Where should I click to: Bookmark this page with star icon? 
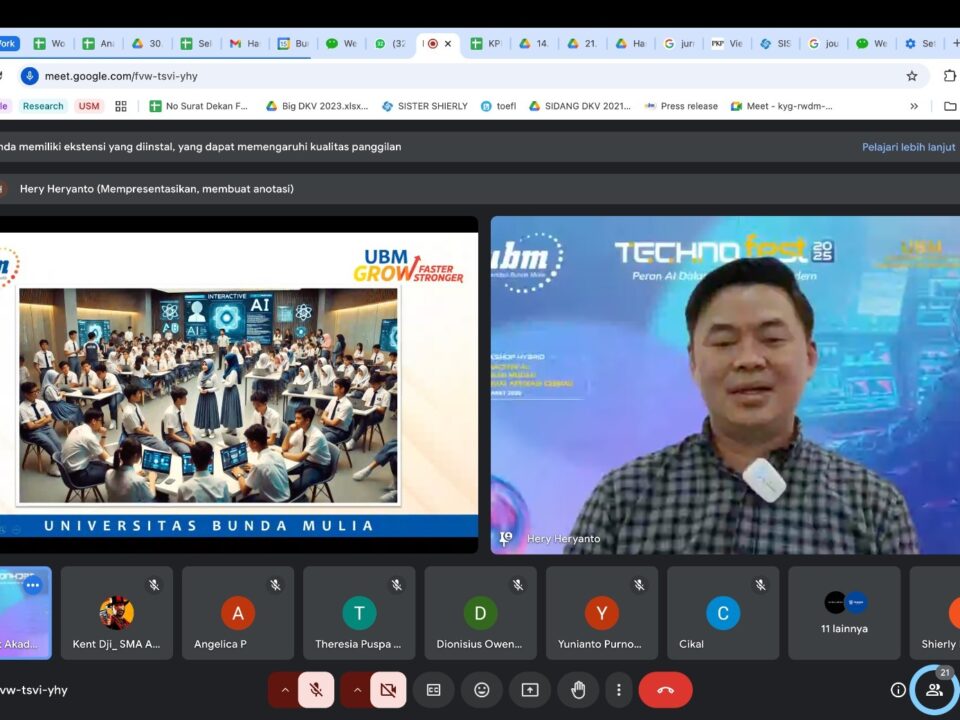coord(912,76)
